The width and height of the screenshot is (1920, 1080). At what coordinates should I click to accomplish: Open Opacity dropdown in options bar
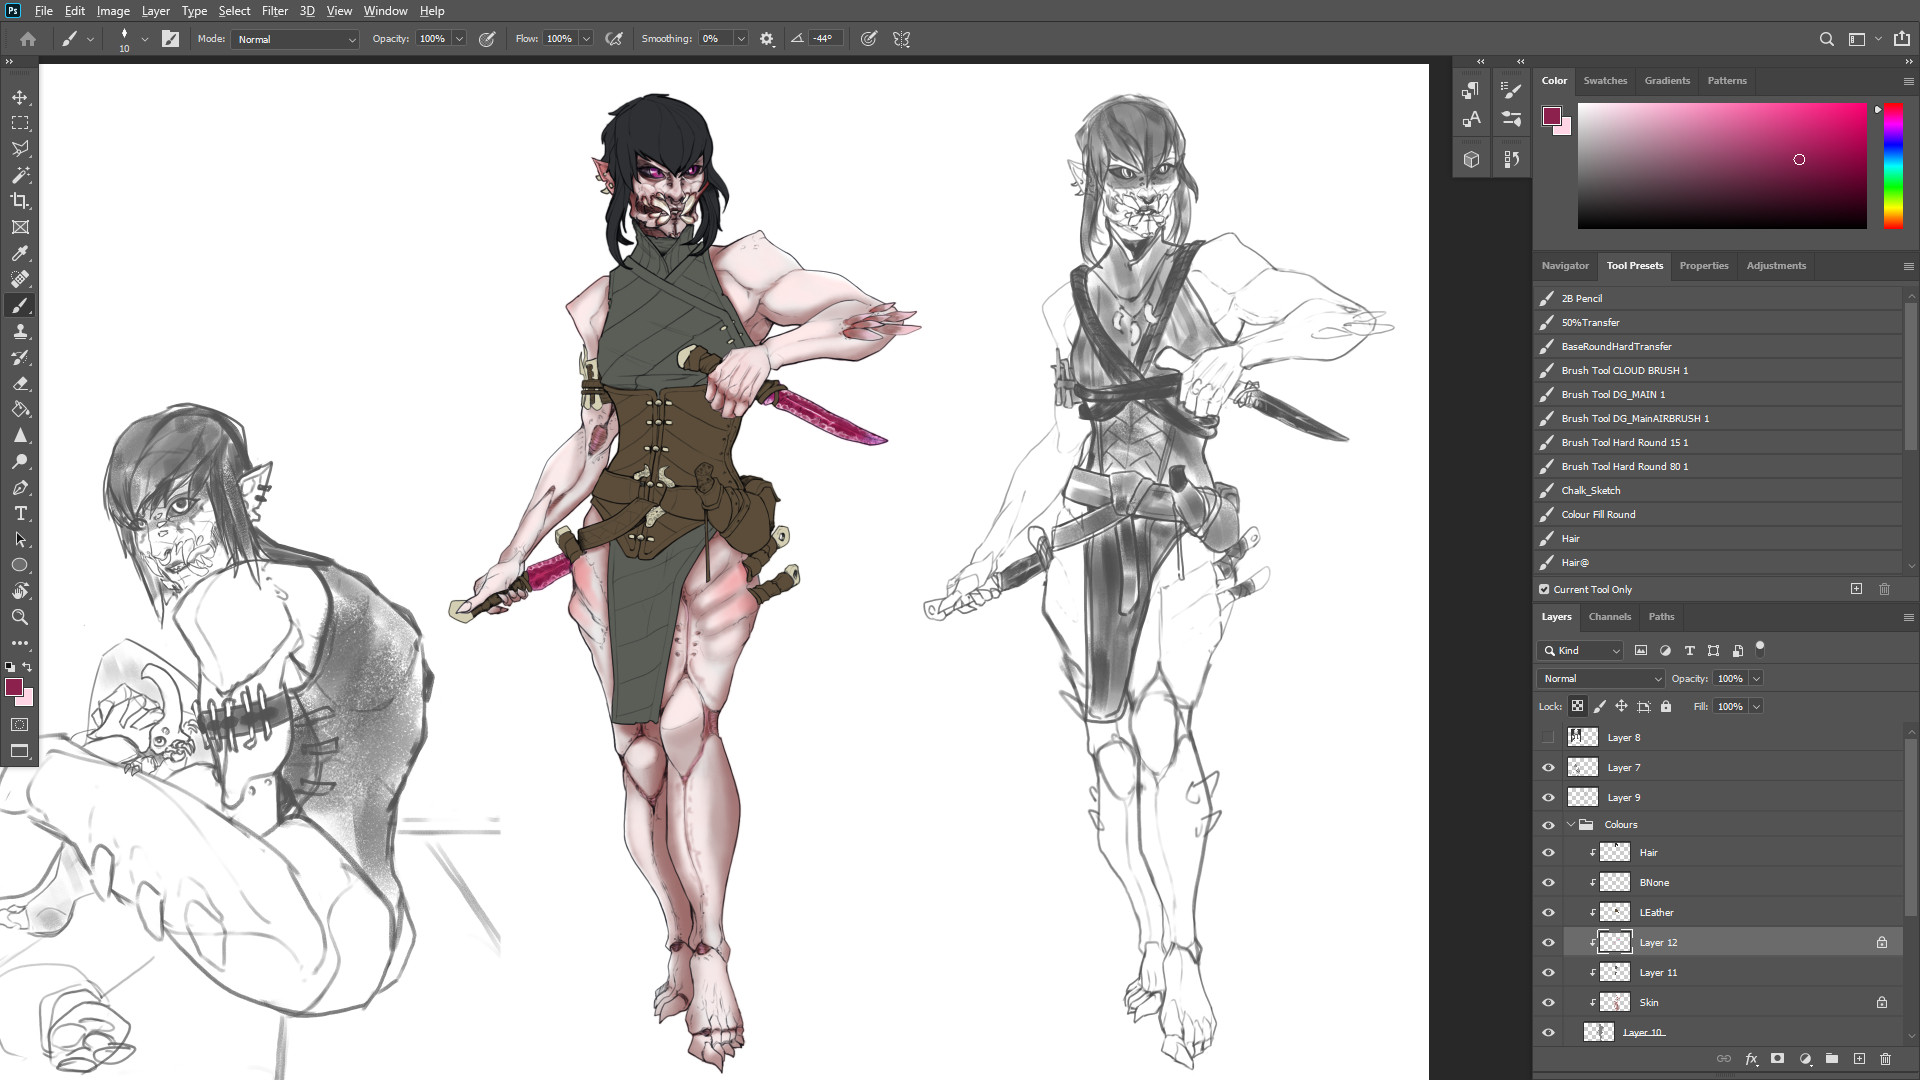459,39
